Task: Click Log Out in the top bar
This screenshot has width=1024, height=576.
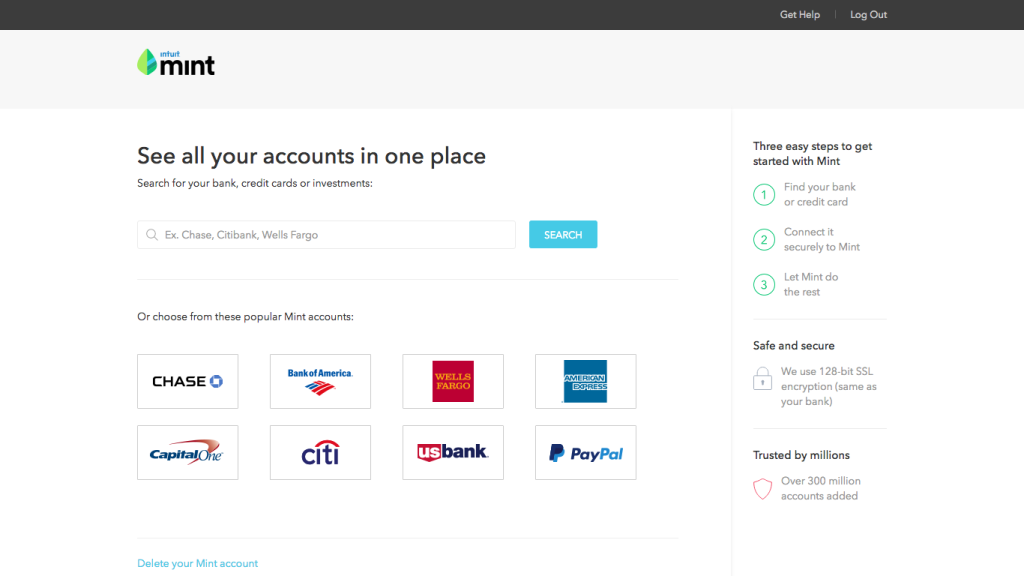Action: point(868,15)
